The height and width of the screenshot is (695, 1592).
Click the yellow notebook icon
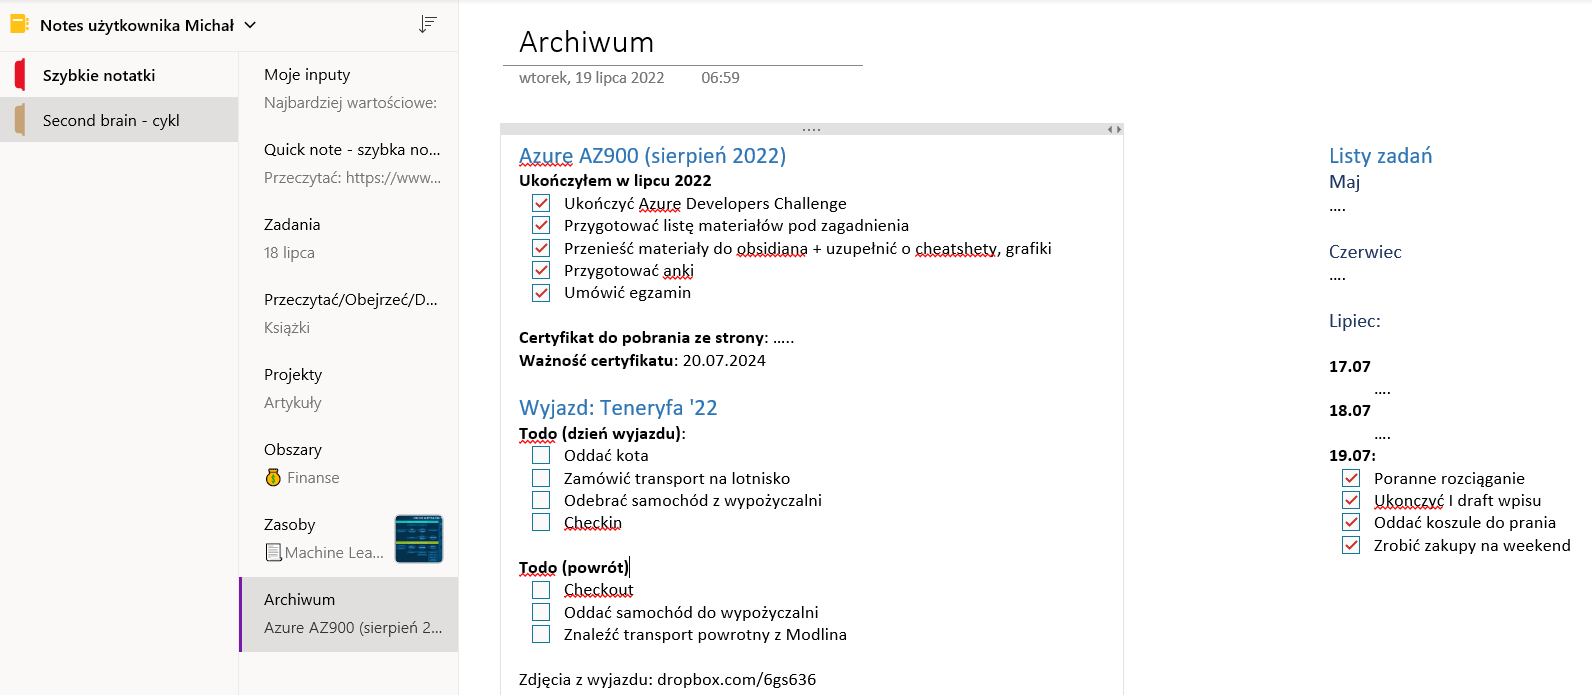[19, 24]
